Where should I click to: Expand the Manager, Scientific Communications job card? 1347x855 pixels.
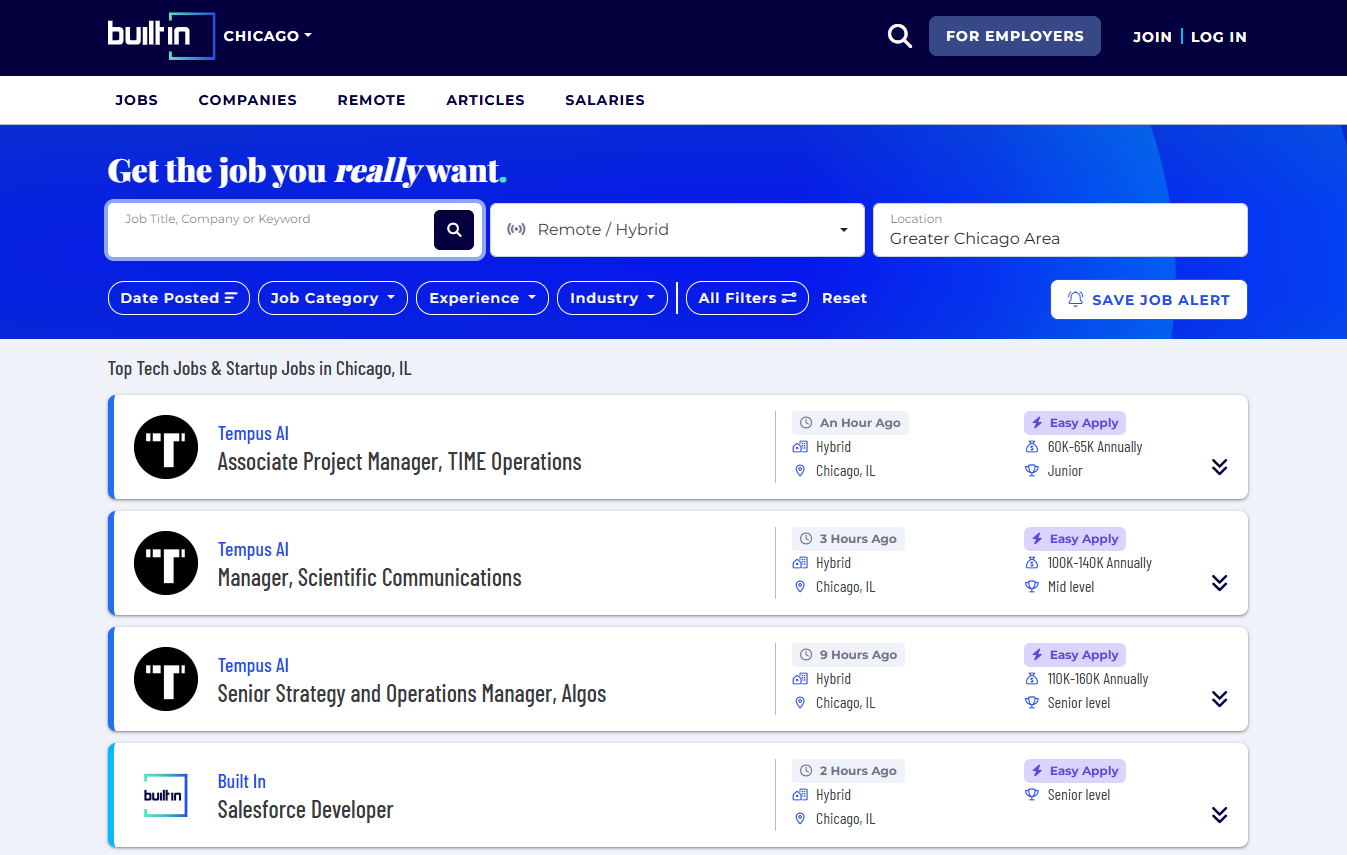(1219, 583)
